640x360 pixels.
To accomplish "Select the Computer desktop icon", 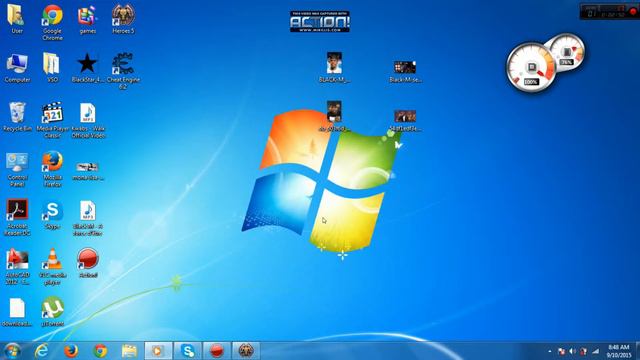I will [17, 68].
